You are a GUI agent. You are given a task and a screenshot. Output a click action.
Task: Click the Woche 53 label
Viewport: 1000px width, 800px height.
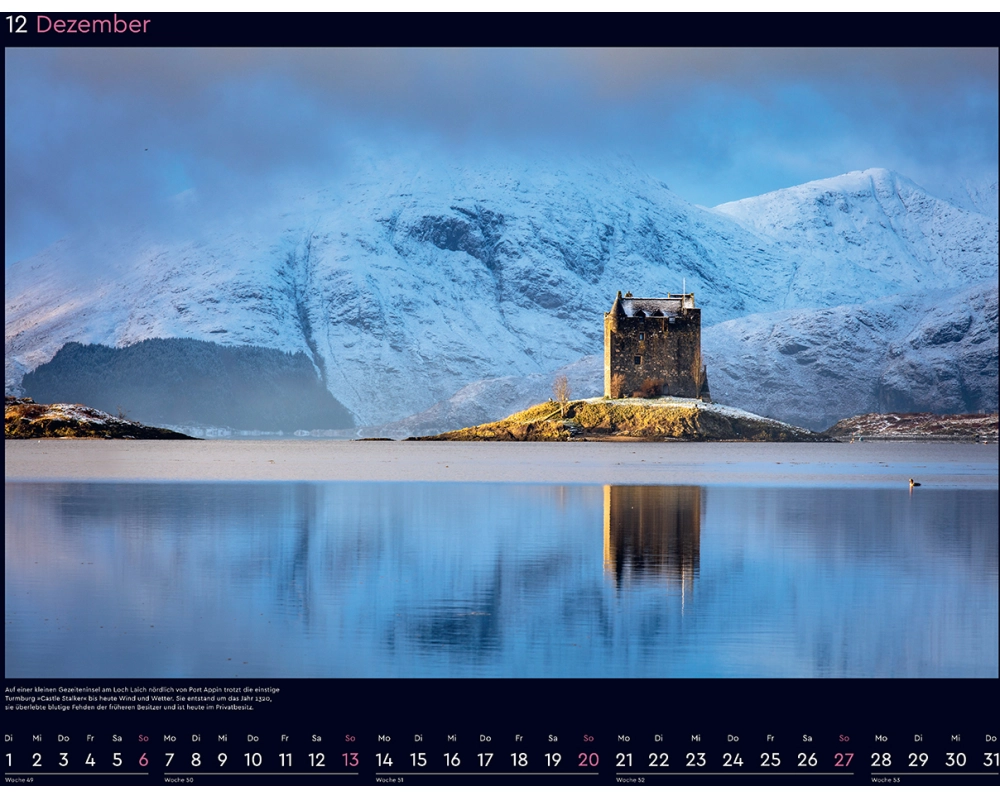click(x=885, y=780)
